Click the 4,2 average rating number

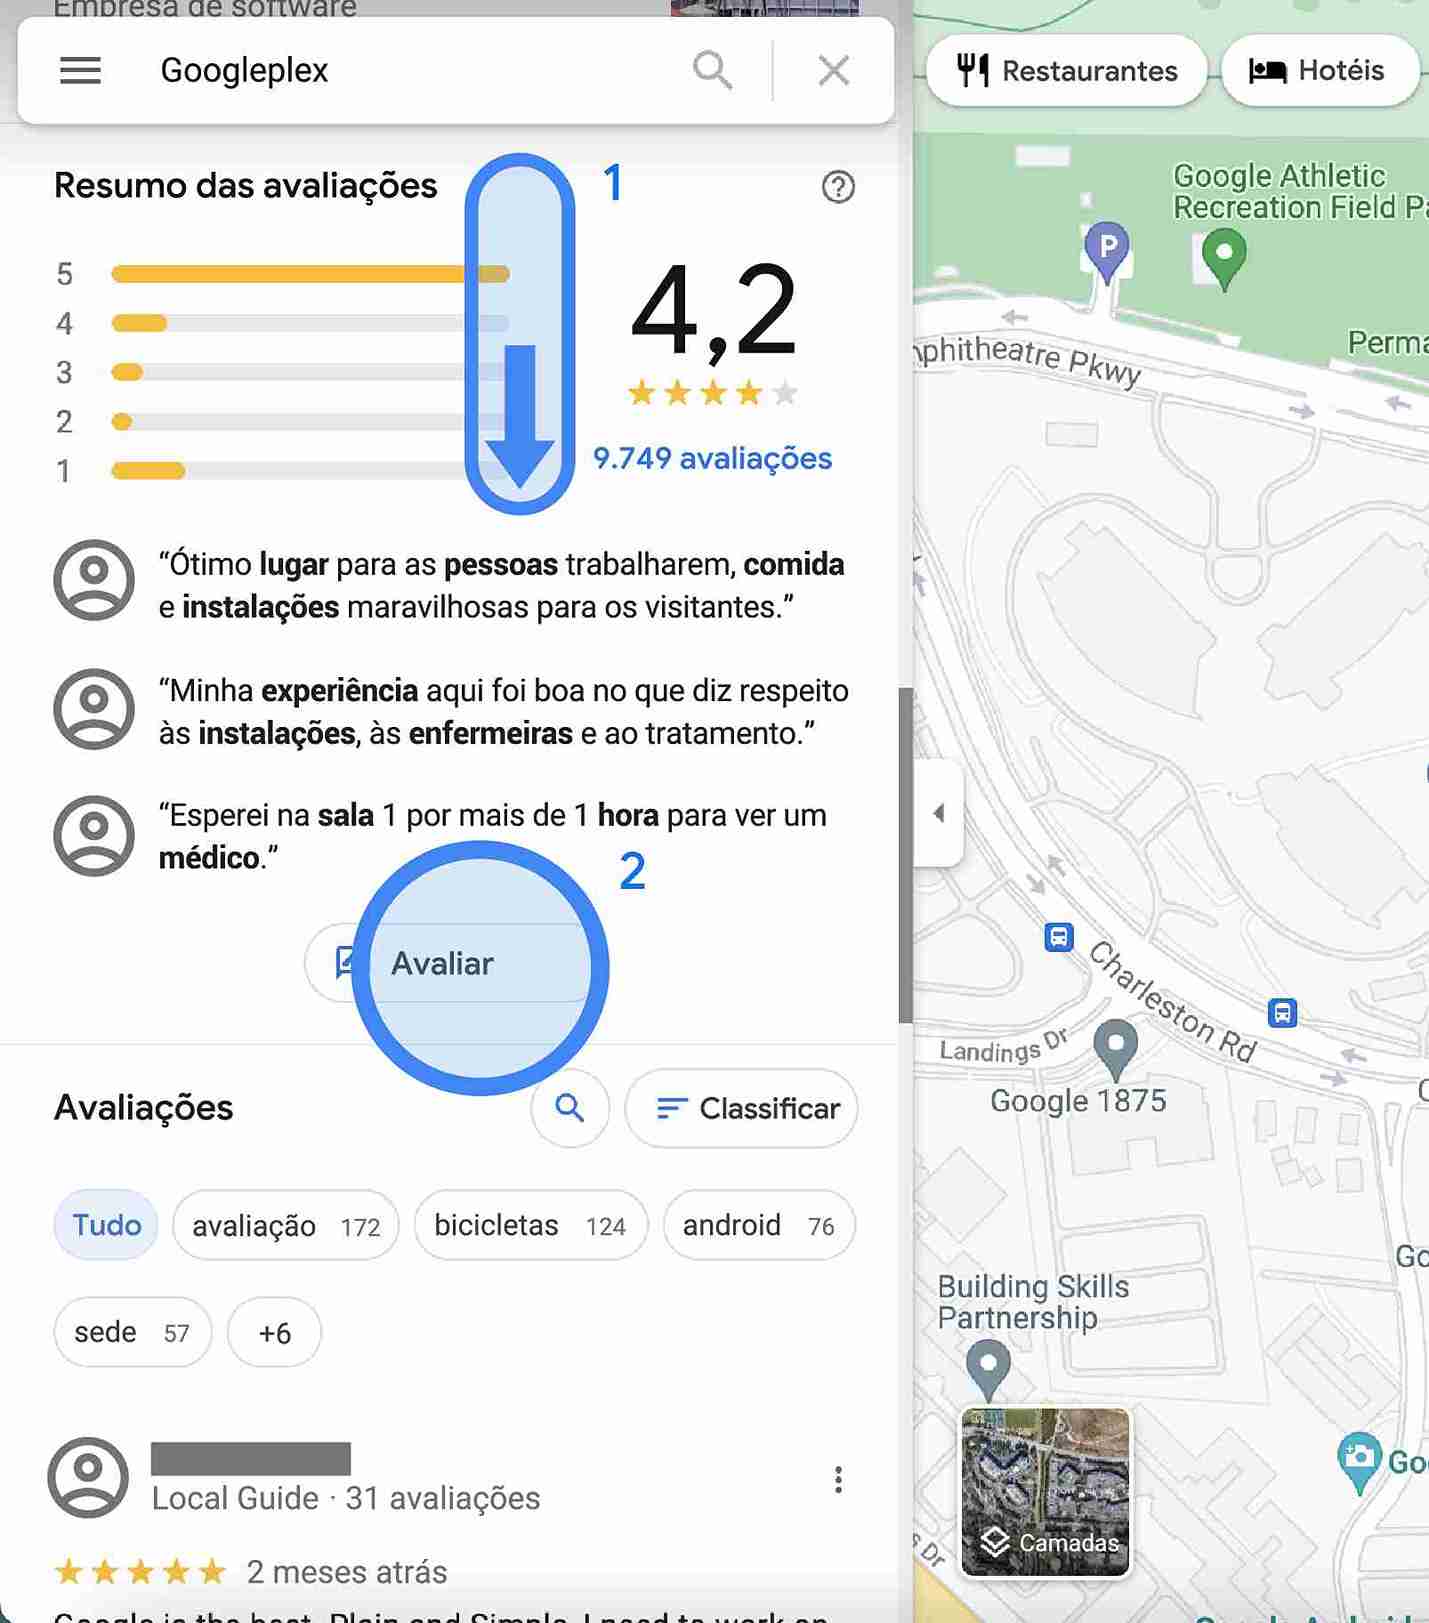714,311
